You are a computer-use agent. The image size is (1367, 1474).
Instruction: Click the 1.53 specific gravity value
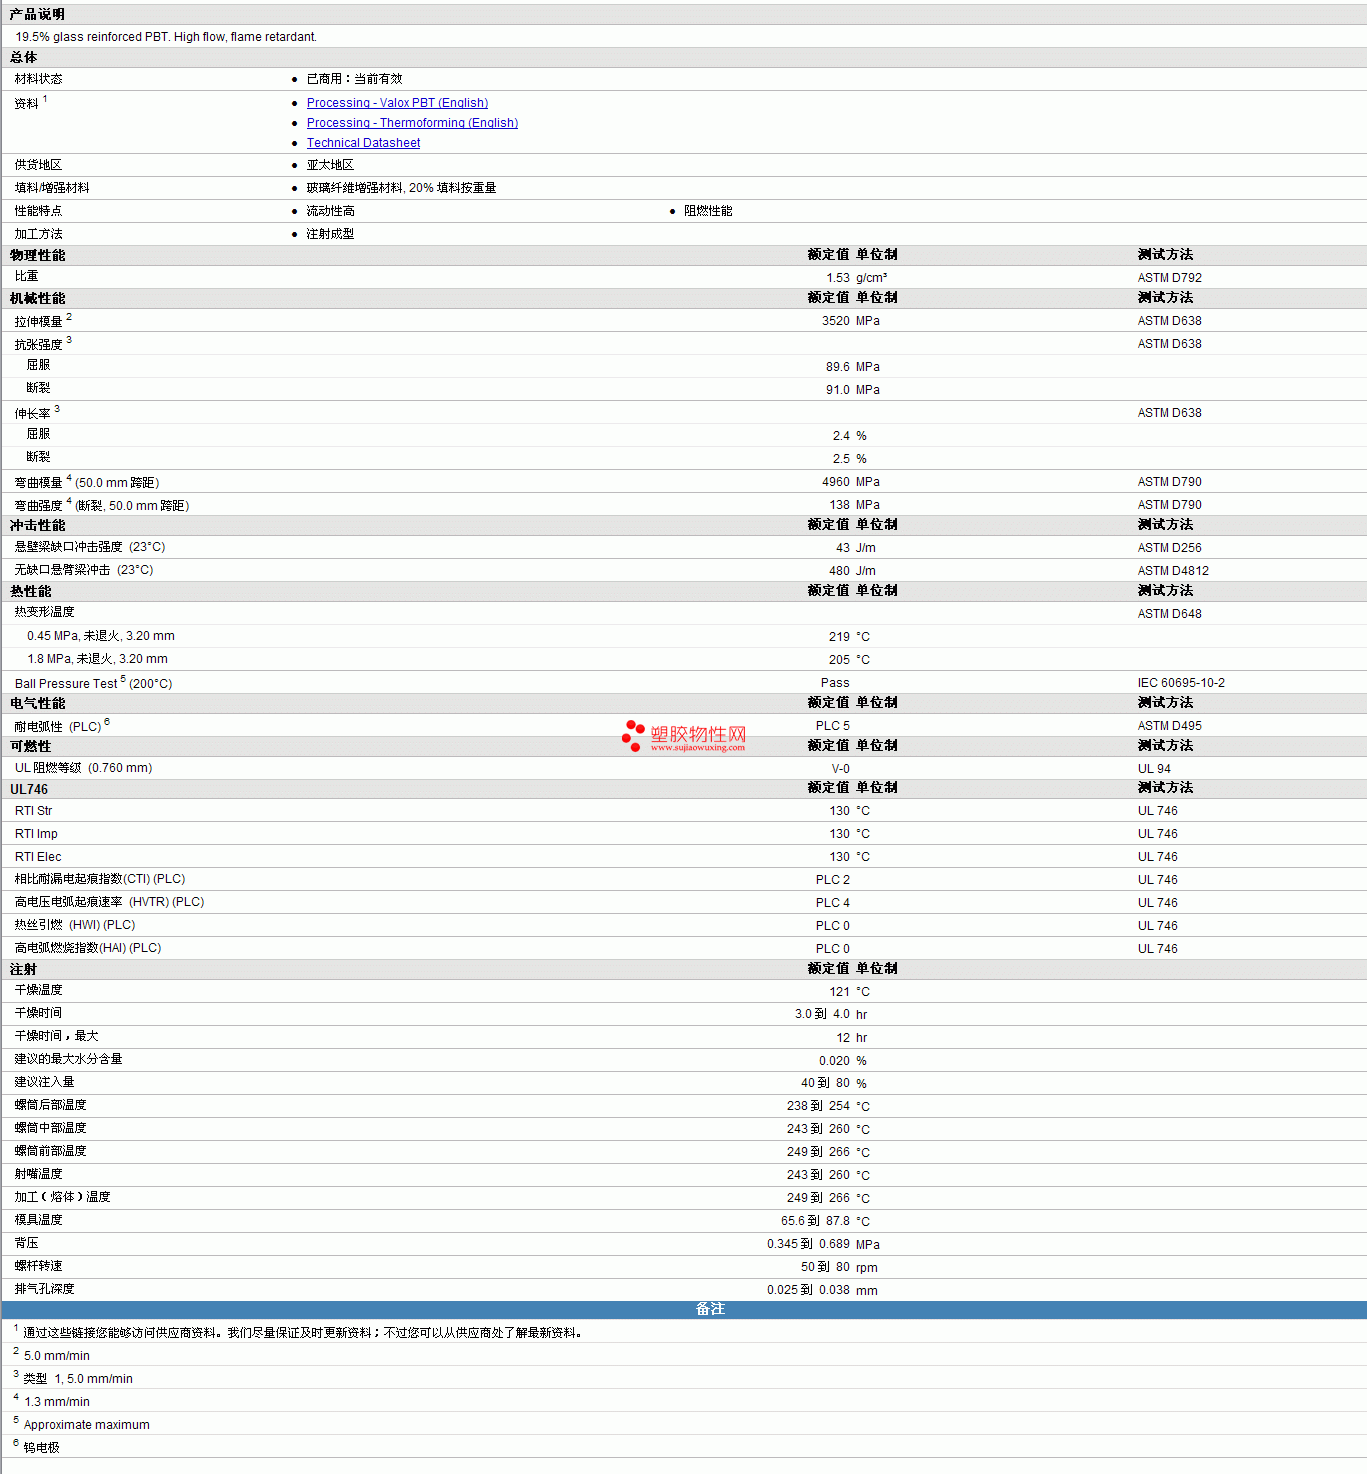point(838,278)
